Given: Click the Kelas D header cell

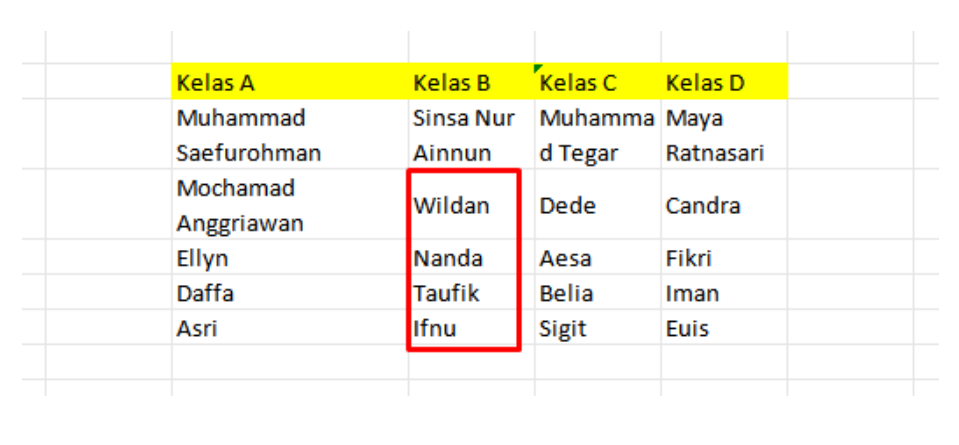Looking at the screenshot, I should [724, 83].
